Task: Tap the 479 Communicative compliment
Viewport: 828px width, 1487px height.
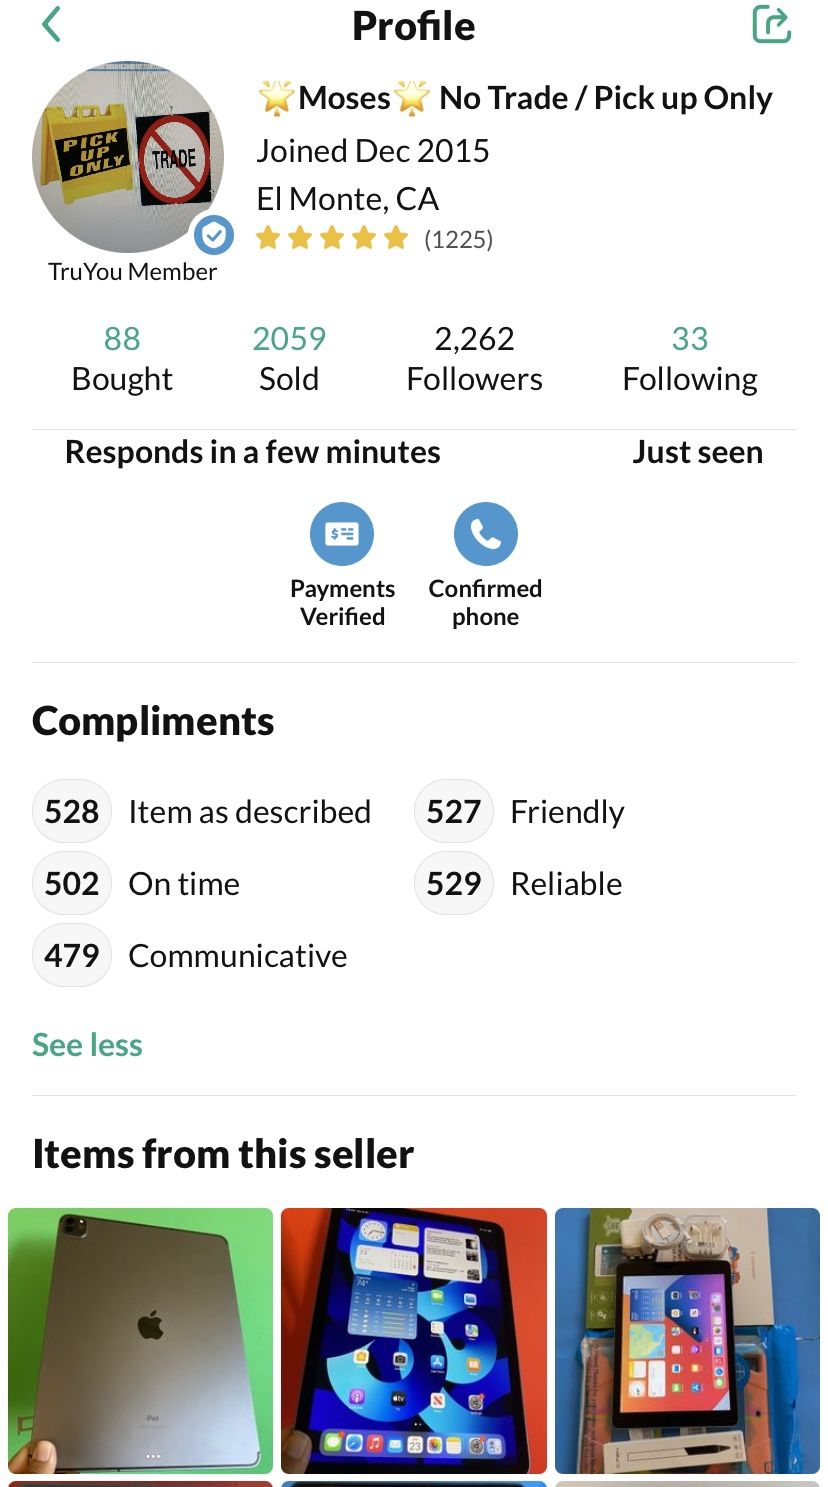Action: (x=192, y=955)
